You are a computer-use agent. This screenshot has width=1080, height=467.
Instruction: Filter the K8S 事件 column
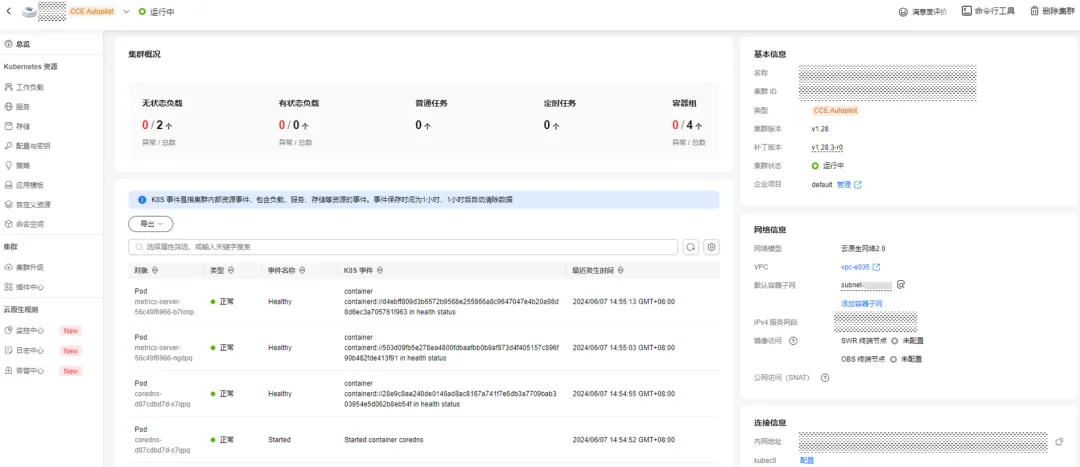point(380,271)
